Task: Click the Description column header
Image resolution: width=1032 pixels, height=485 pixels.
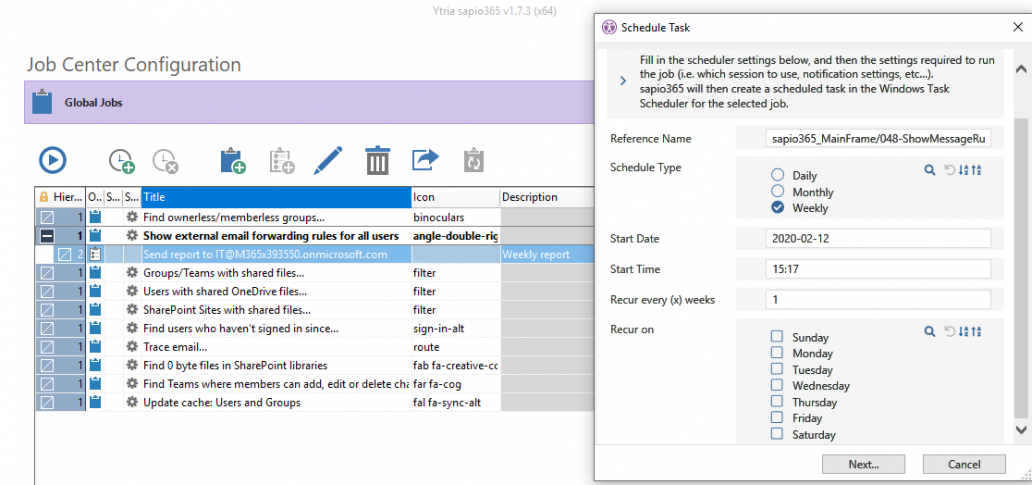Action: coord(547,197)
